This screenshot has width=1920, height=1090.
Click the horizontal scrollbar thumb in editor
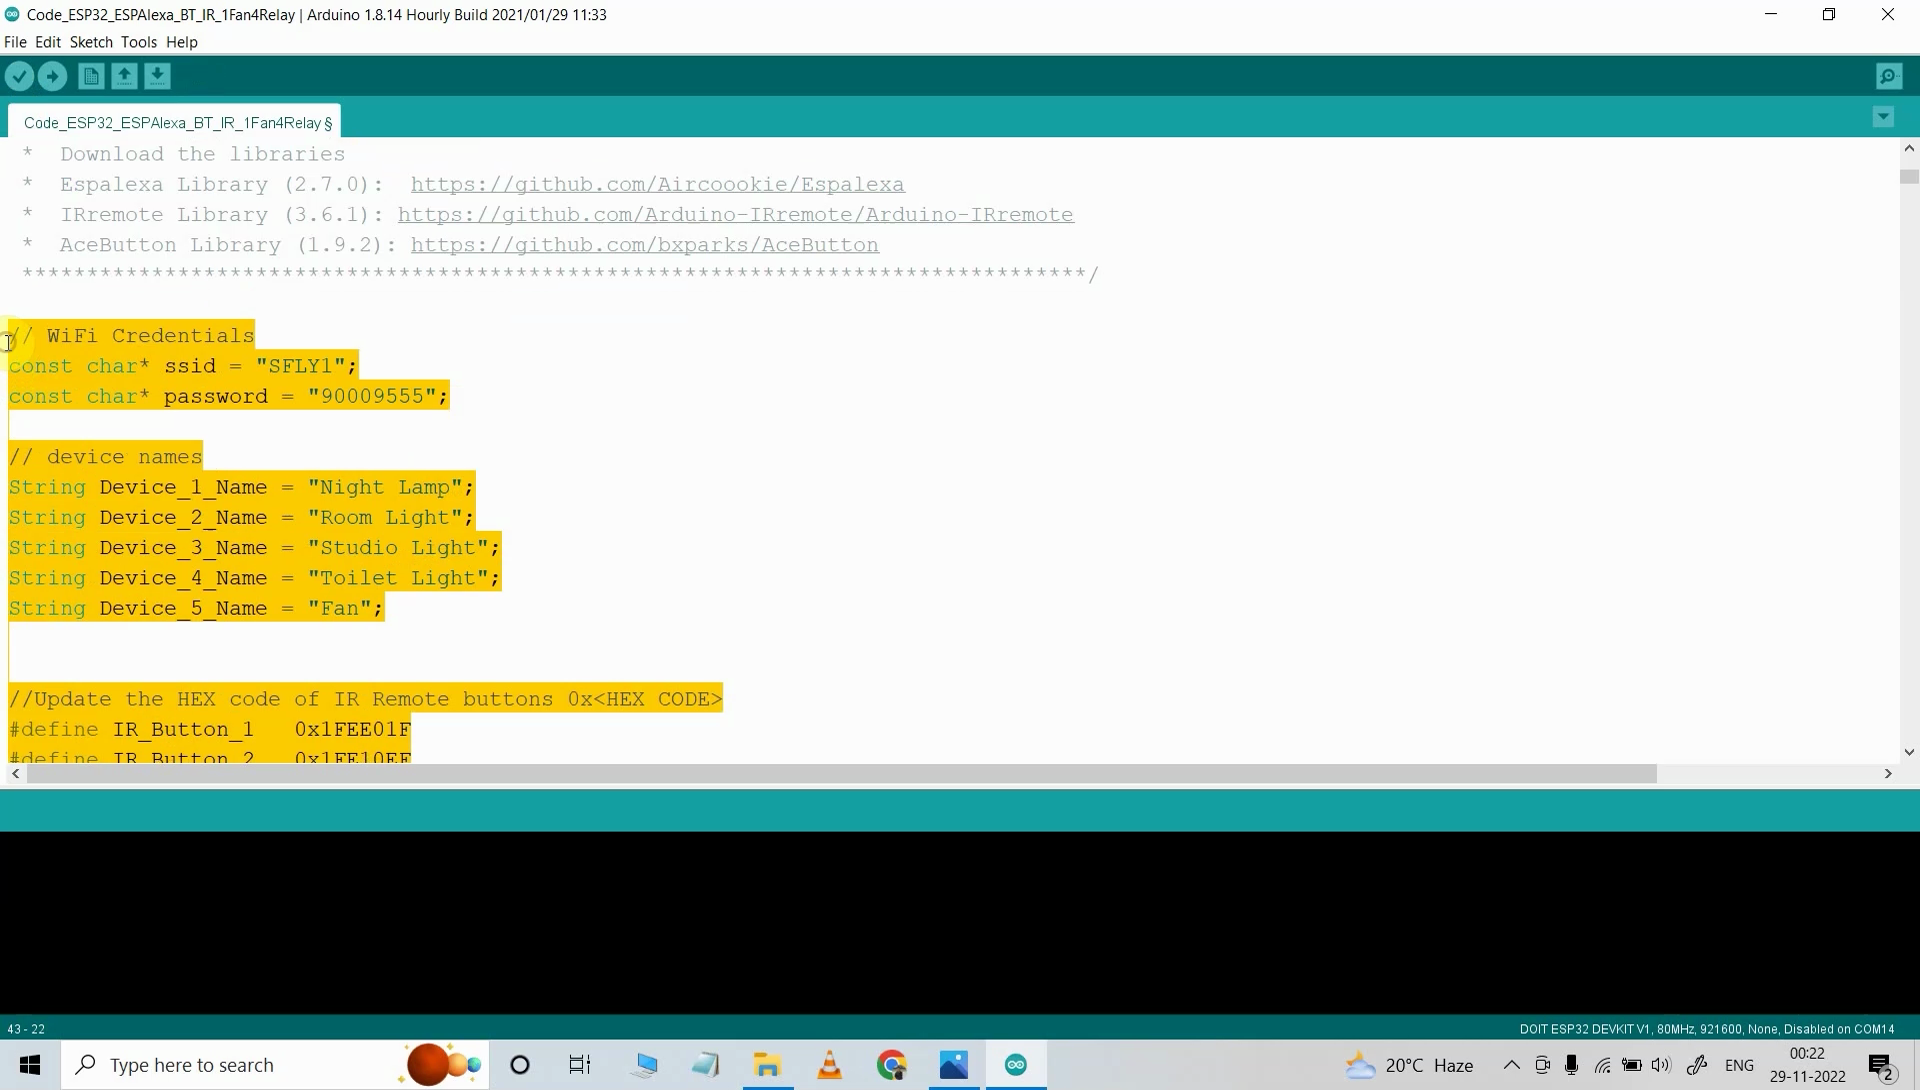coord(840,774)
